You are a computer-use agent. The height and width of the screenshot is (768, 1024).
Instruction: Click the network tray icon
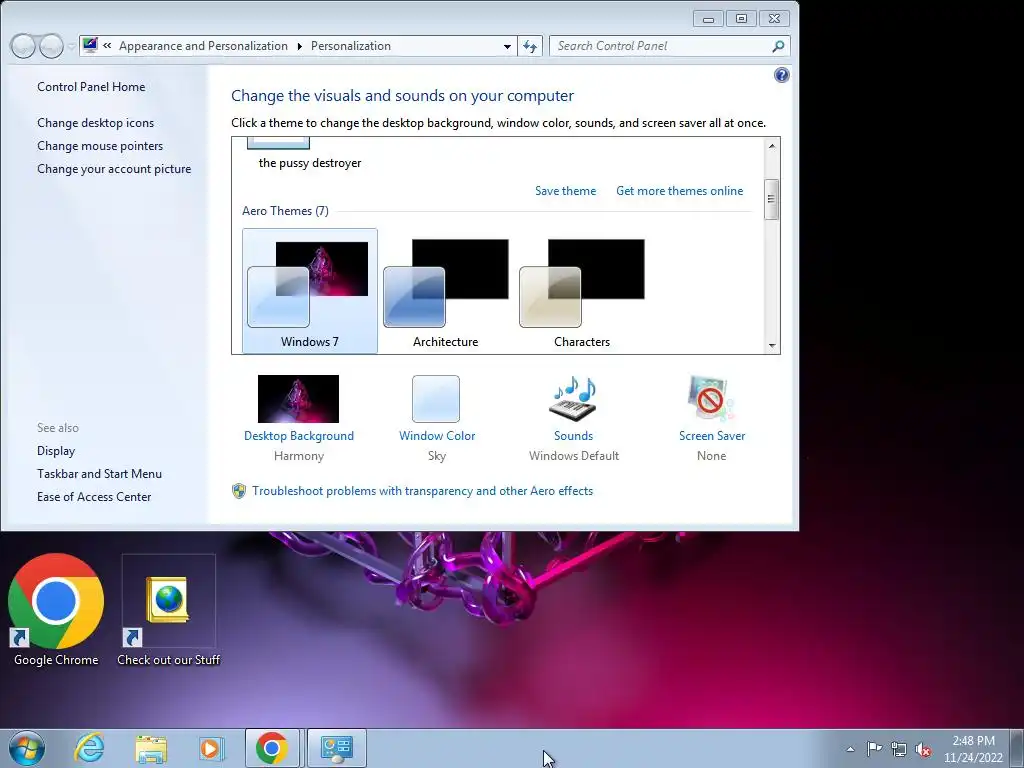[x=899, y=749]
